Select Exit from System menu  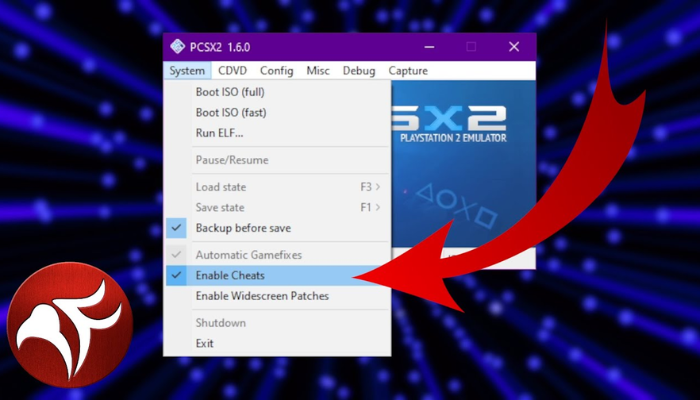(x=277, y=343)
